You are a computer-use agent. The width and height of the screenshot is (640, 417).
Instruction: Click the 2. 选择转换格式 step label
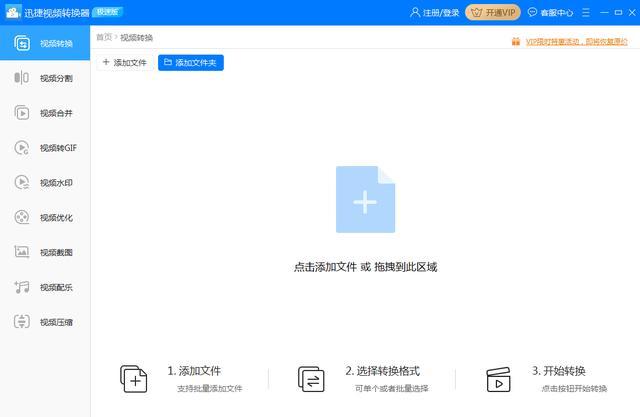tap(382, 370)
